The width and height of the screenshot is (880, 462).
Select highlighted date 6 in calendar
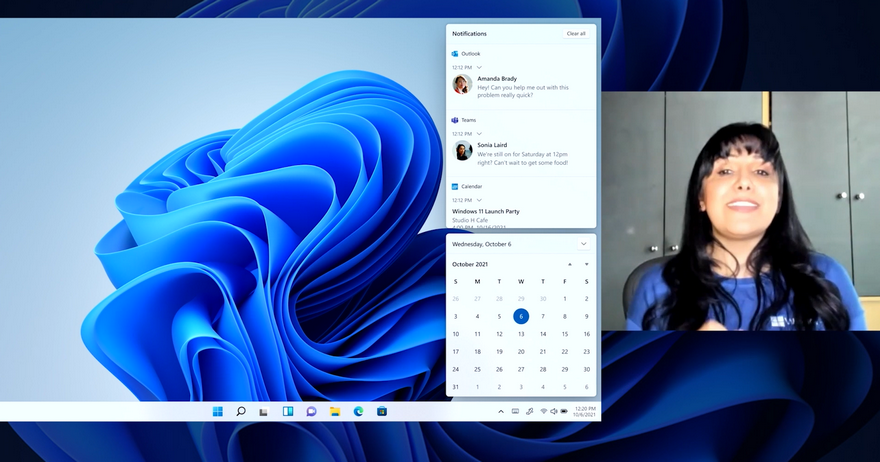pyautogui.click(x=521, y=317)
